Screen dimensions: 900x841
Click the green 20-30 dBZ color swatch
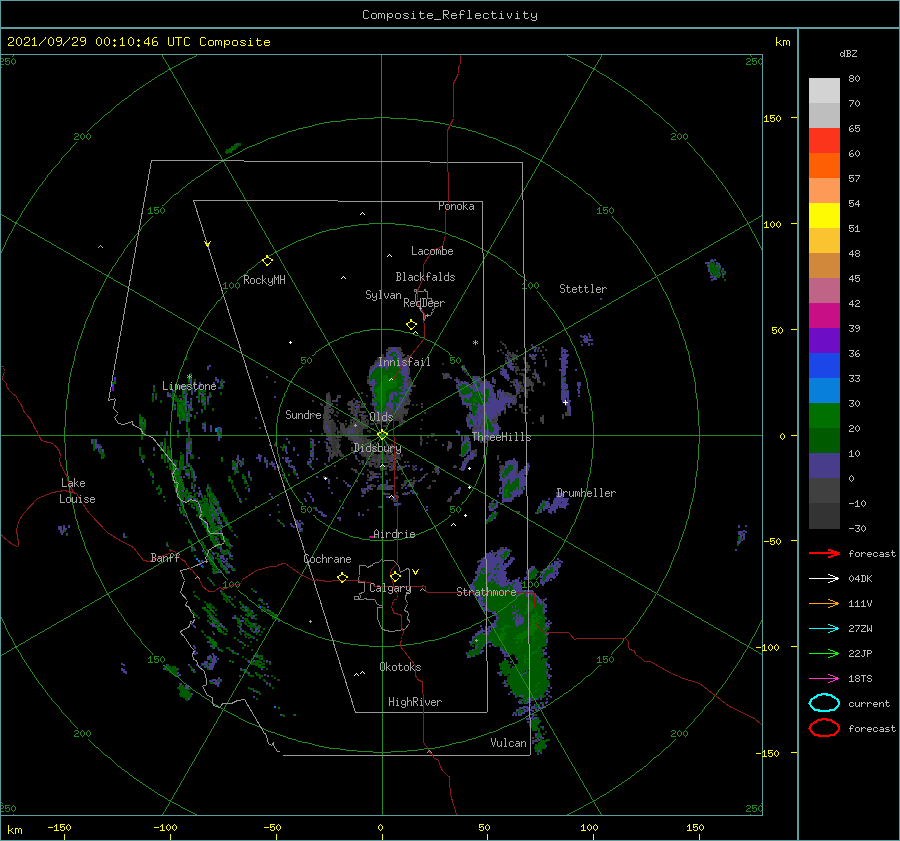tap(824, 416)
